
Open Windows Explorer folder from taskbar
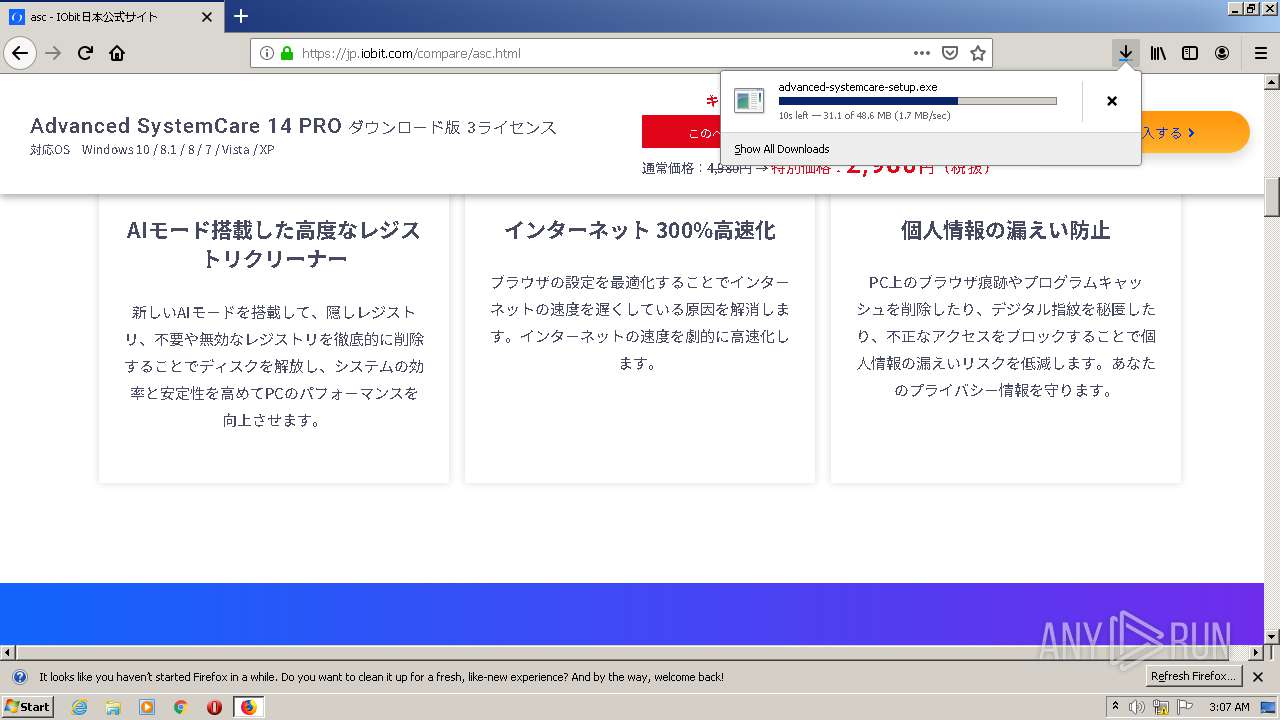pos(113,707)
